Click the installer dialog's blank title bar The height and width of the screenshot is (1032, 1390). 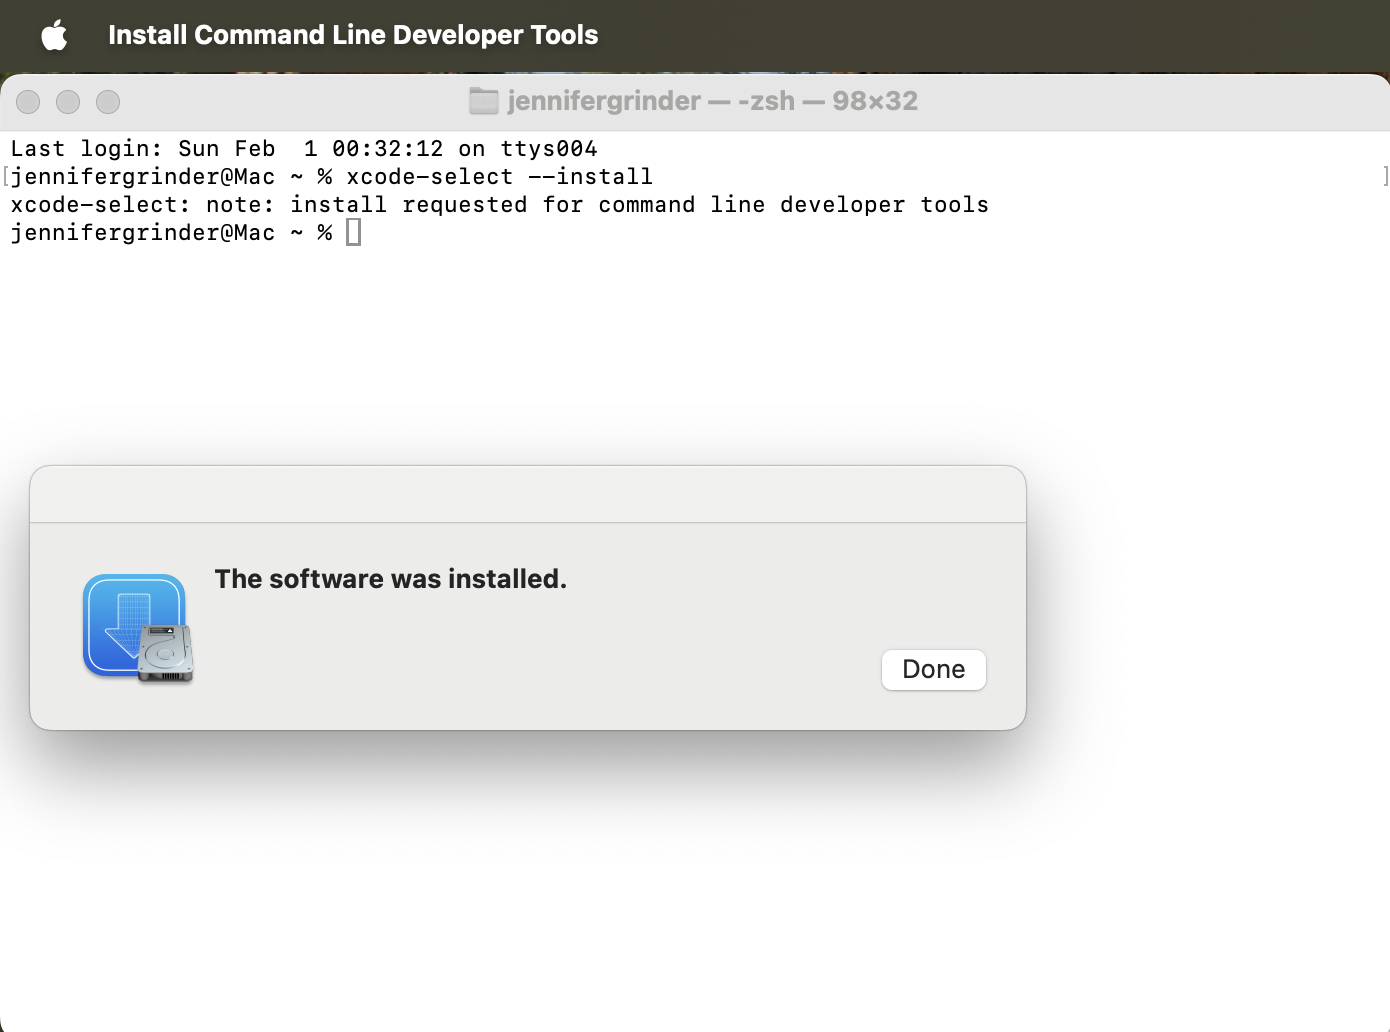click(x=528, y=495)
